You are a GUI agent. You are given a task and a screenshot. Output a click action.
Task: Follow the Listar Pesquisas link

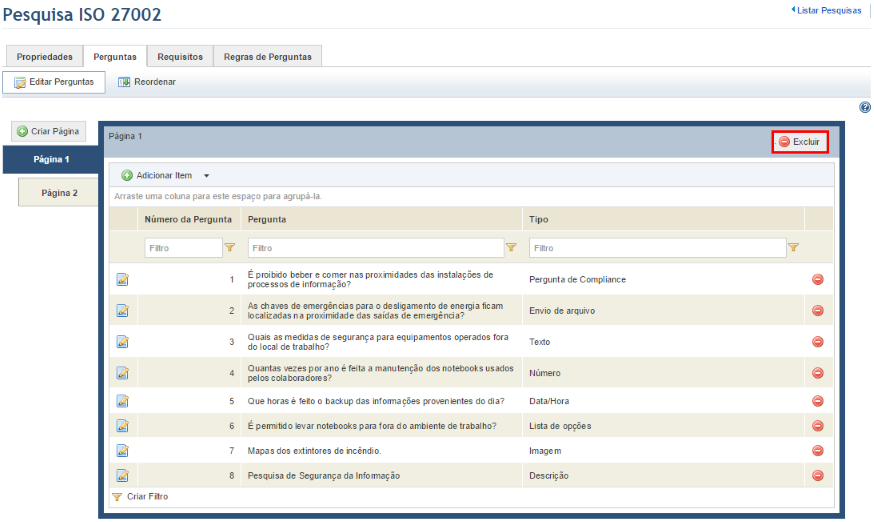pos(827,10)
